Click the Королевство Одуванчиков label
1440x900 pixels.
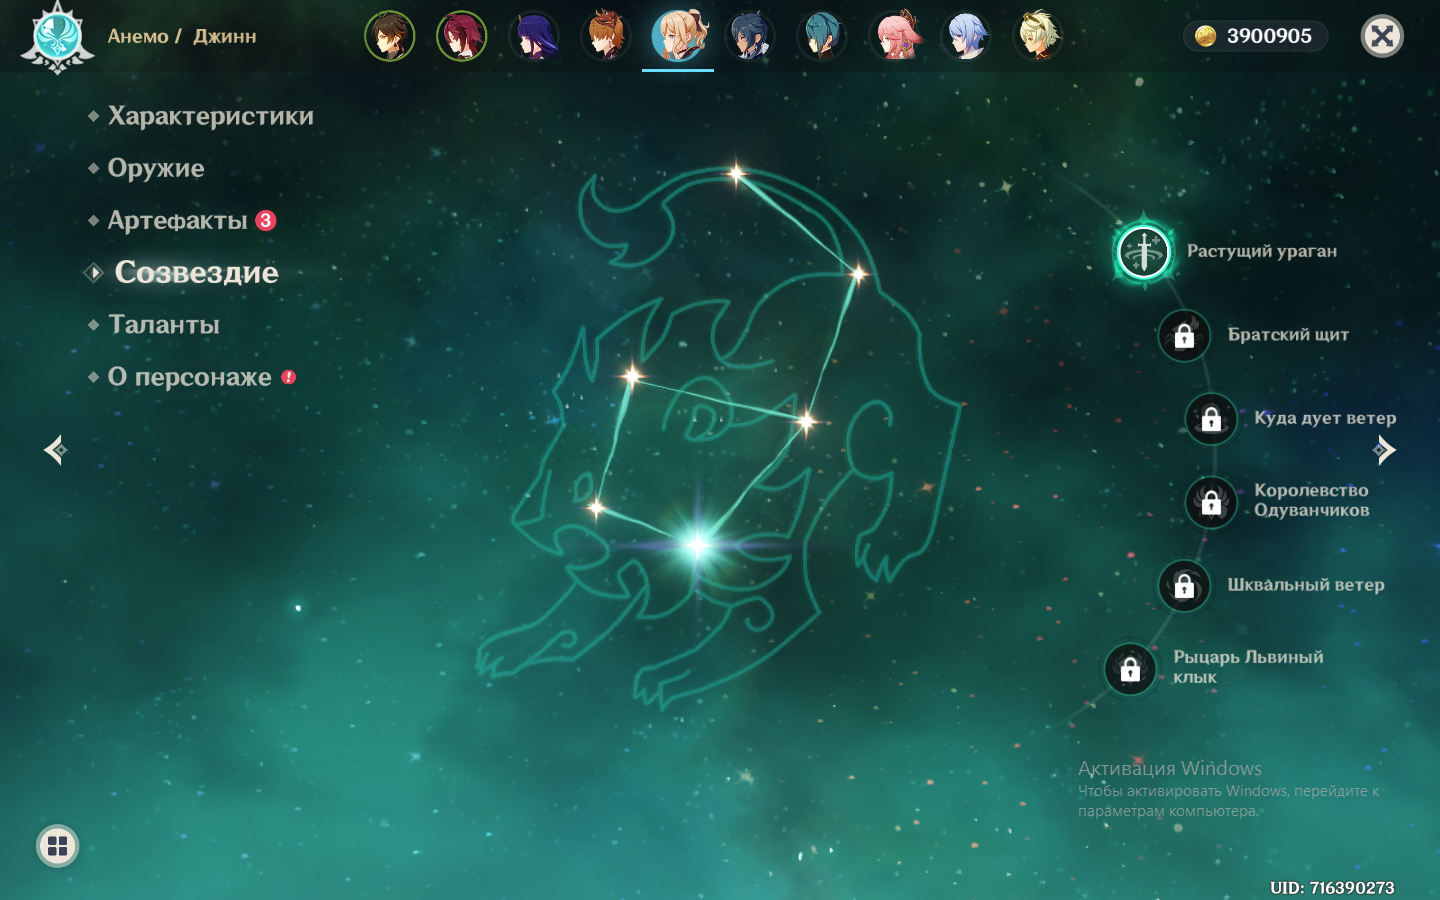[1311, 500]
